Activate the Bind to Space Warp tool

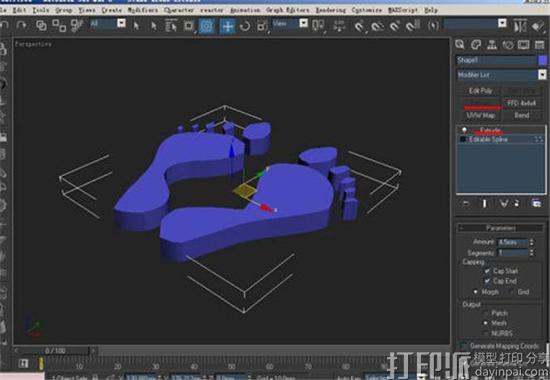point(77,26)
